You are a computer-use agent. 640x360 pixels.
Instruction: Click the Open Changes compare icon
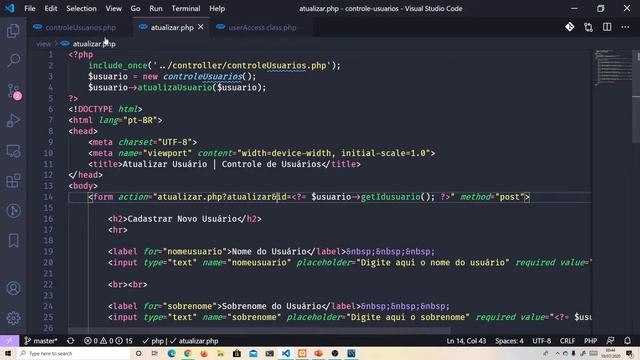click(x=588, y=27)
